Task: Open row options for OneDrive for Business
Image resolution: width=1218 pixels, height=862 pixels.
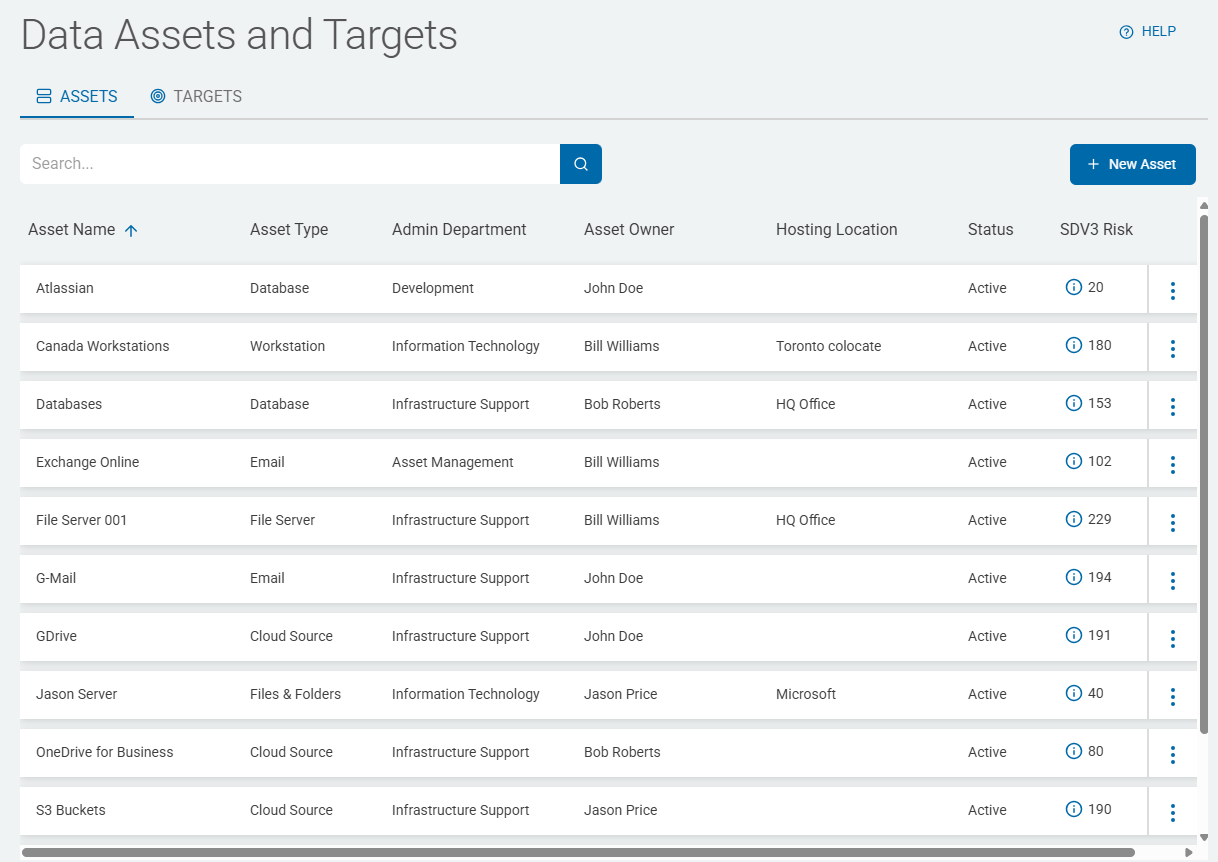Action: tap(1172, 755)
